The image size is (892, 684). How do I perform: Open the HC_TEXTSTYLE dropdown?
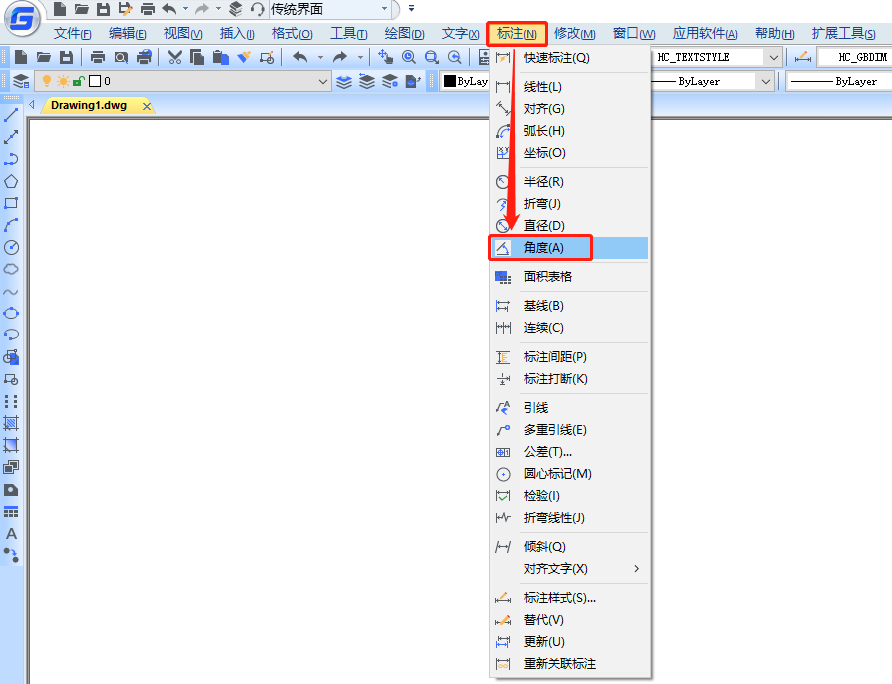tap(773, 57)
